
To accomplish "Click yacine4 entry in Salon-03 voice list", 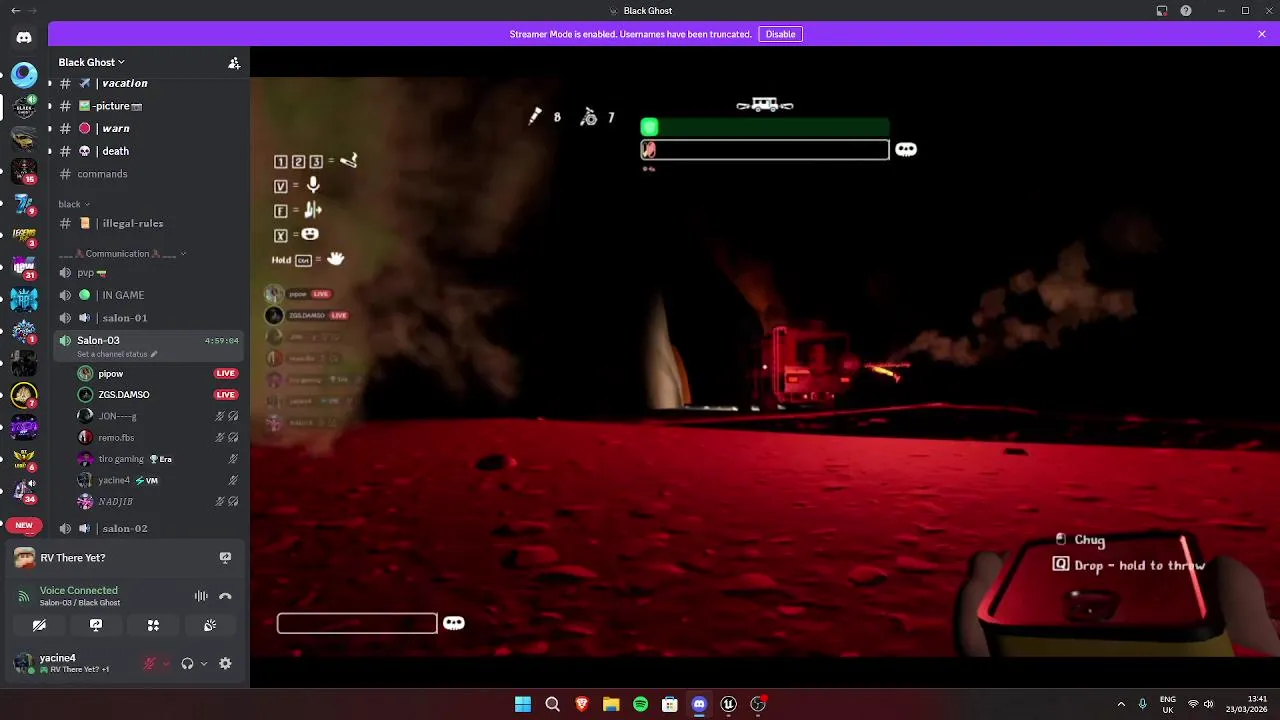I will (x=158, y=480).
